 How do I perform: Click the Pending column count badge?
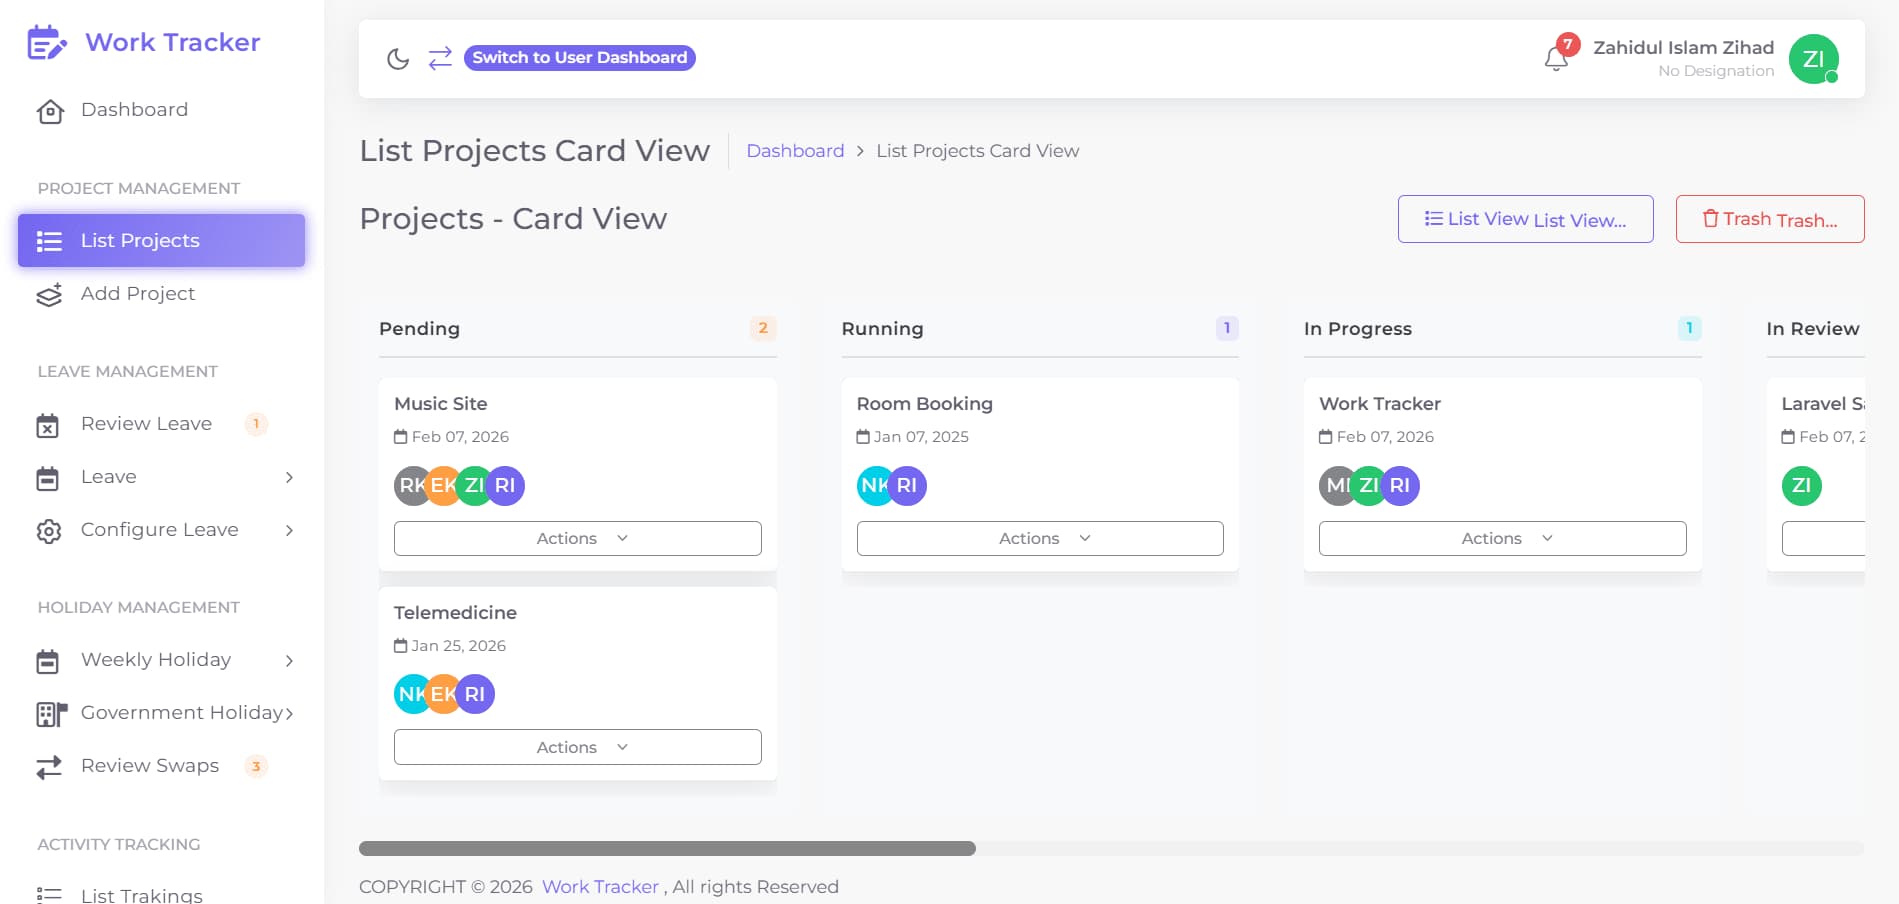[763, 328]
